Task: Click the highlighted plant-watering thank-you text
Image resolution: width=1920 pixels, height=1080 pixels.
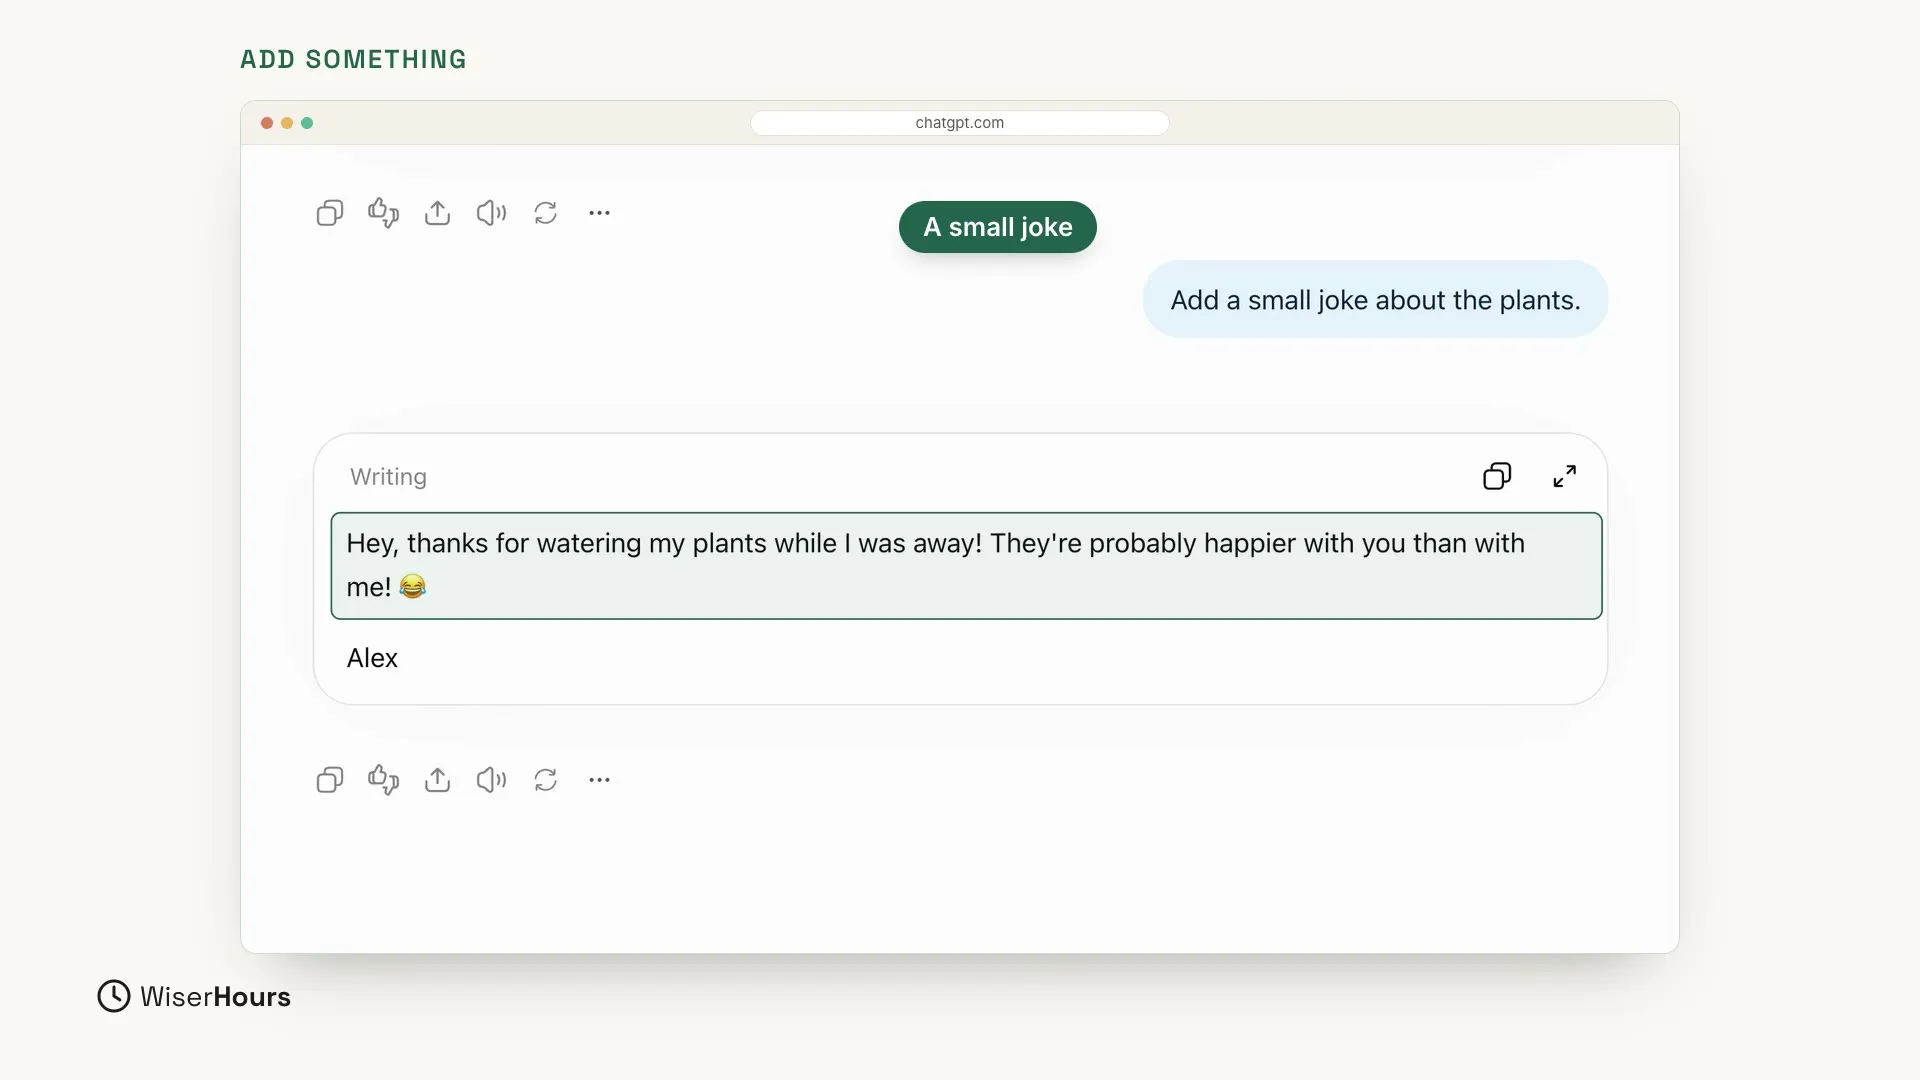Action: pyautogui.click(x=966, y=566)
